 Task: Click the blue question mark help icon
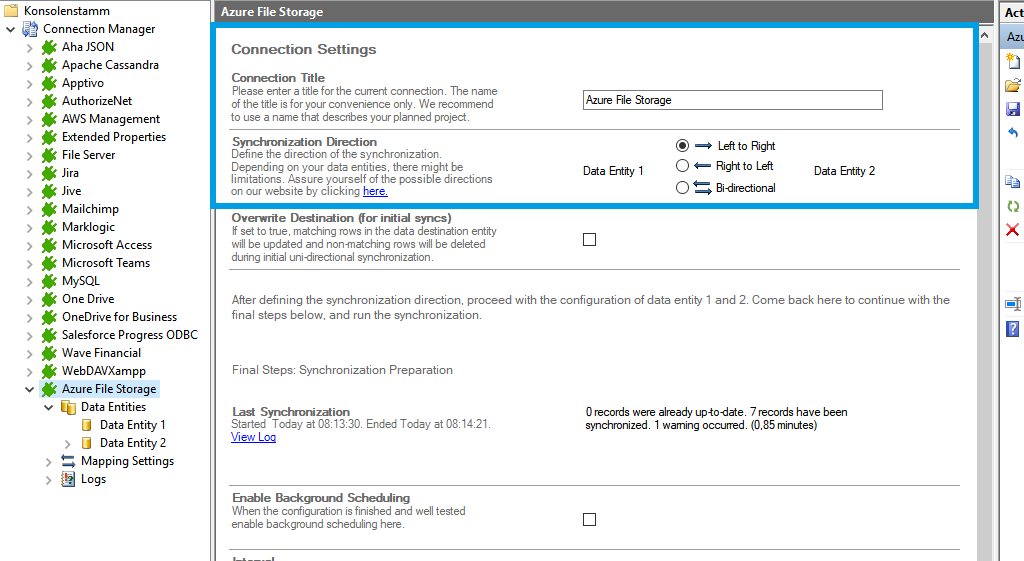(x=1012, y=328)
